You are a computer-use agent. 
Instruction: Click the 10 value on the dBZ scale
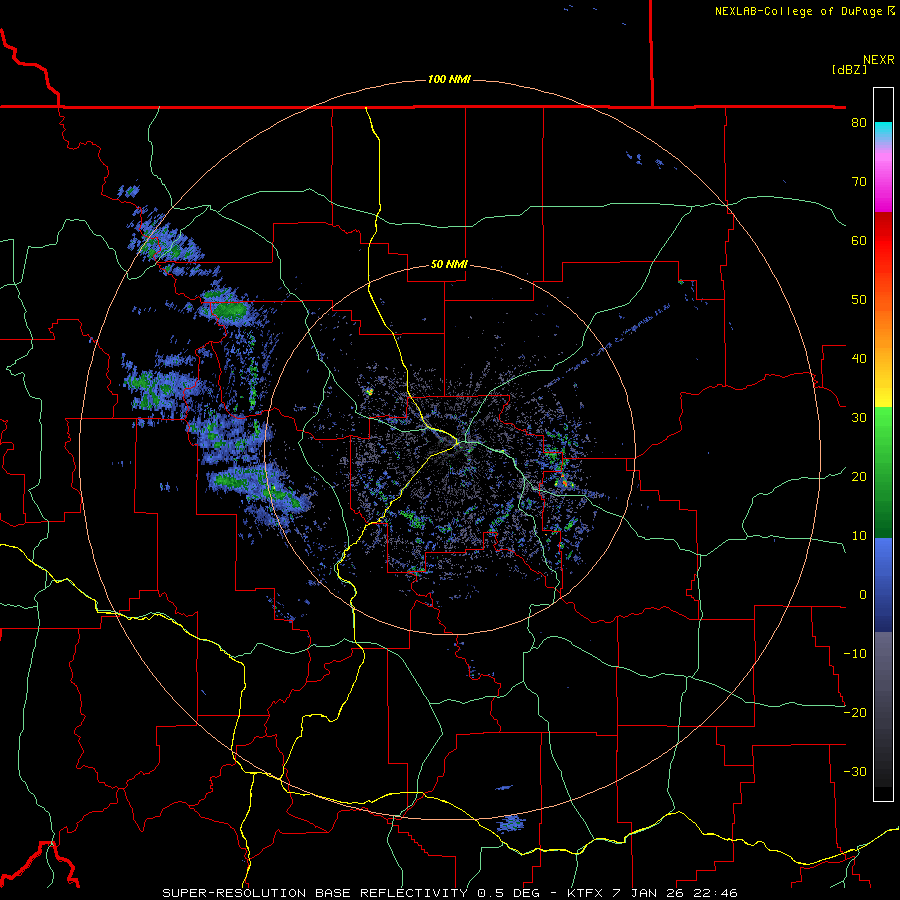coord(859,536)
